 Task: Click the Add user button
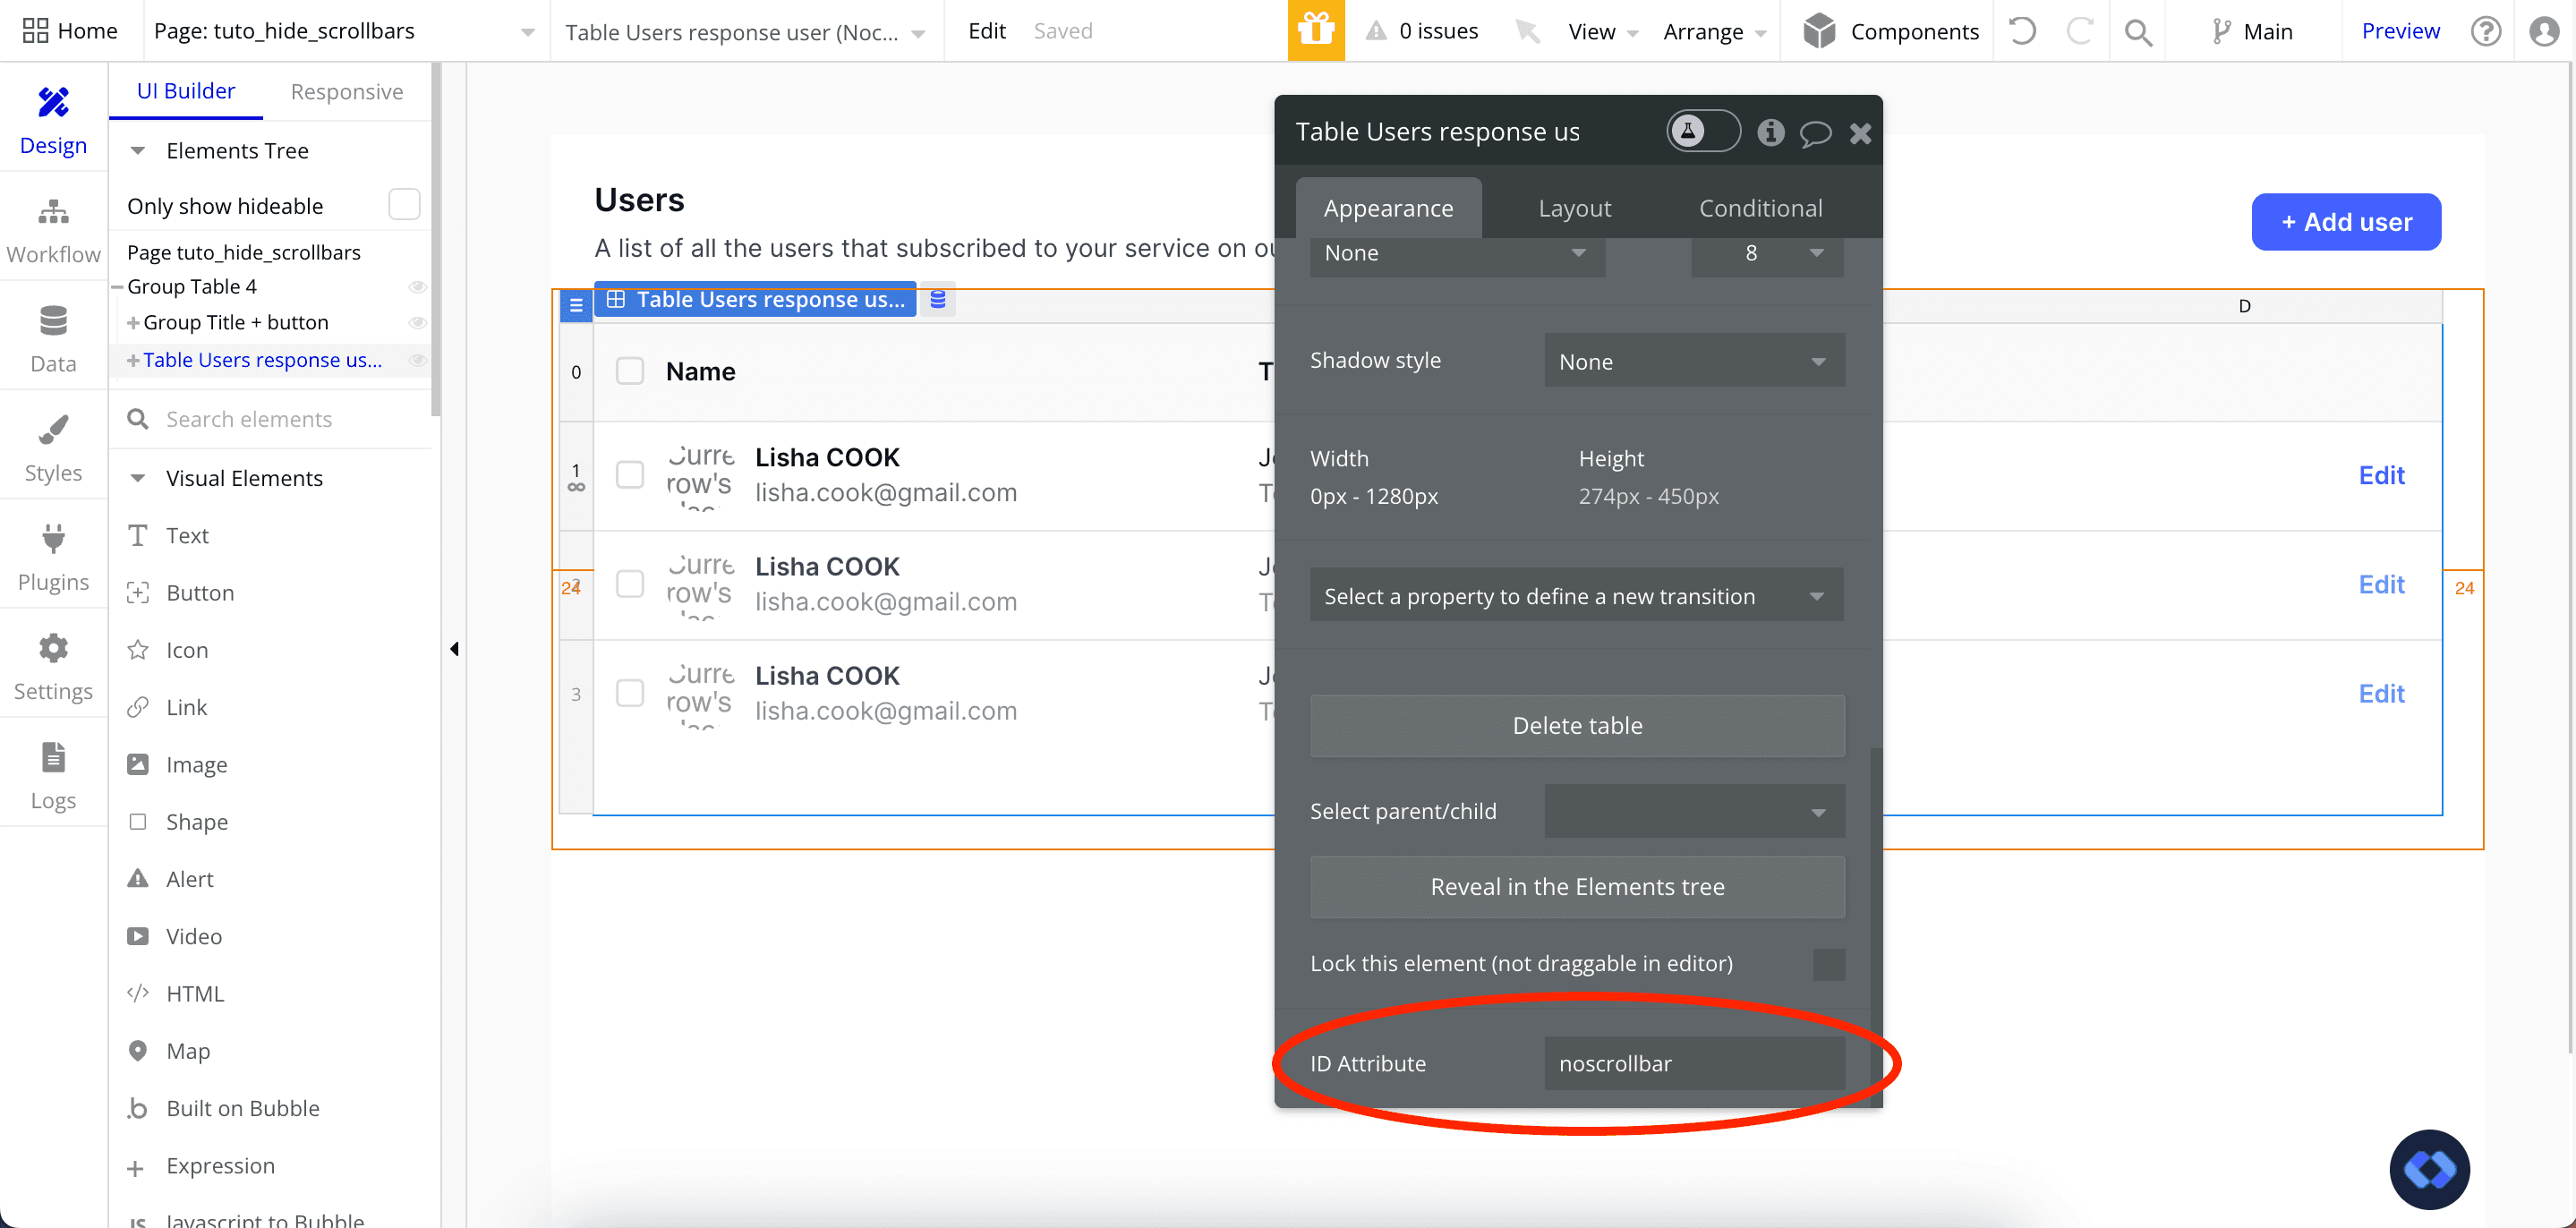(2345, 222)
